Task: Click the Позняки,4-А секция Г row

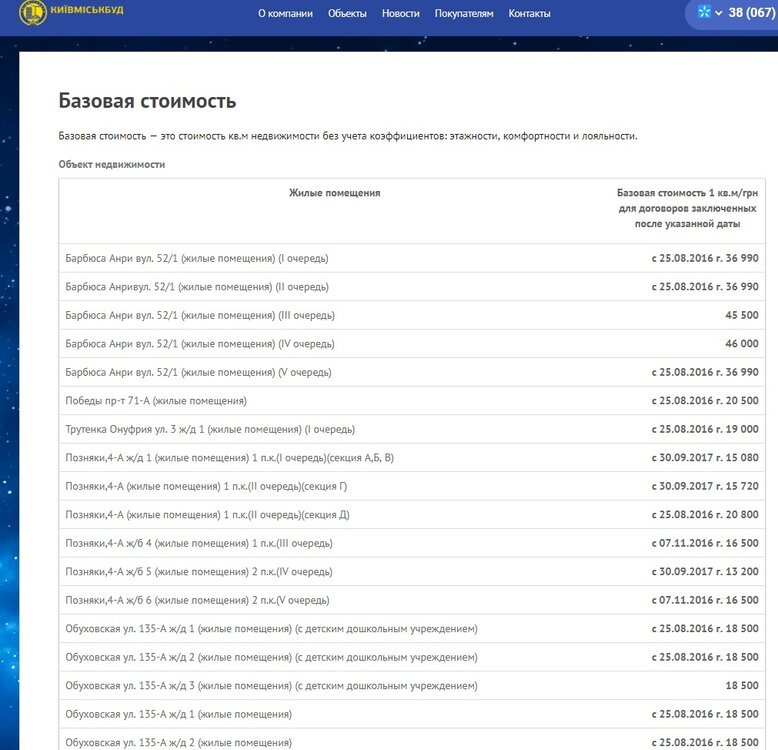Action: pyautogui.click(x=412, y=486)
